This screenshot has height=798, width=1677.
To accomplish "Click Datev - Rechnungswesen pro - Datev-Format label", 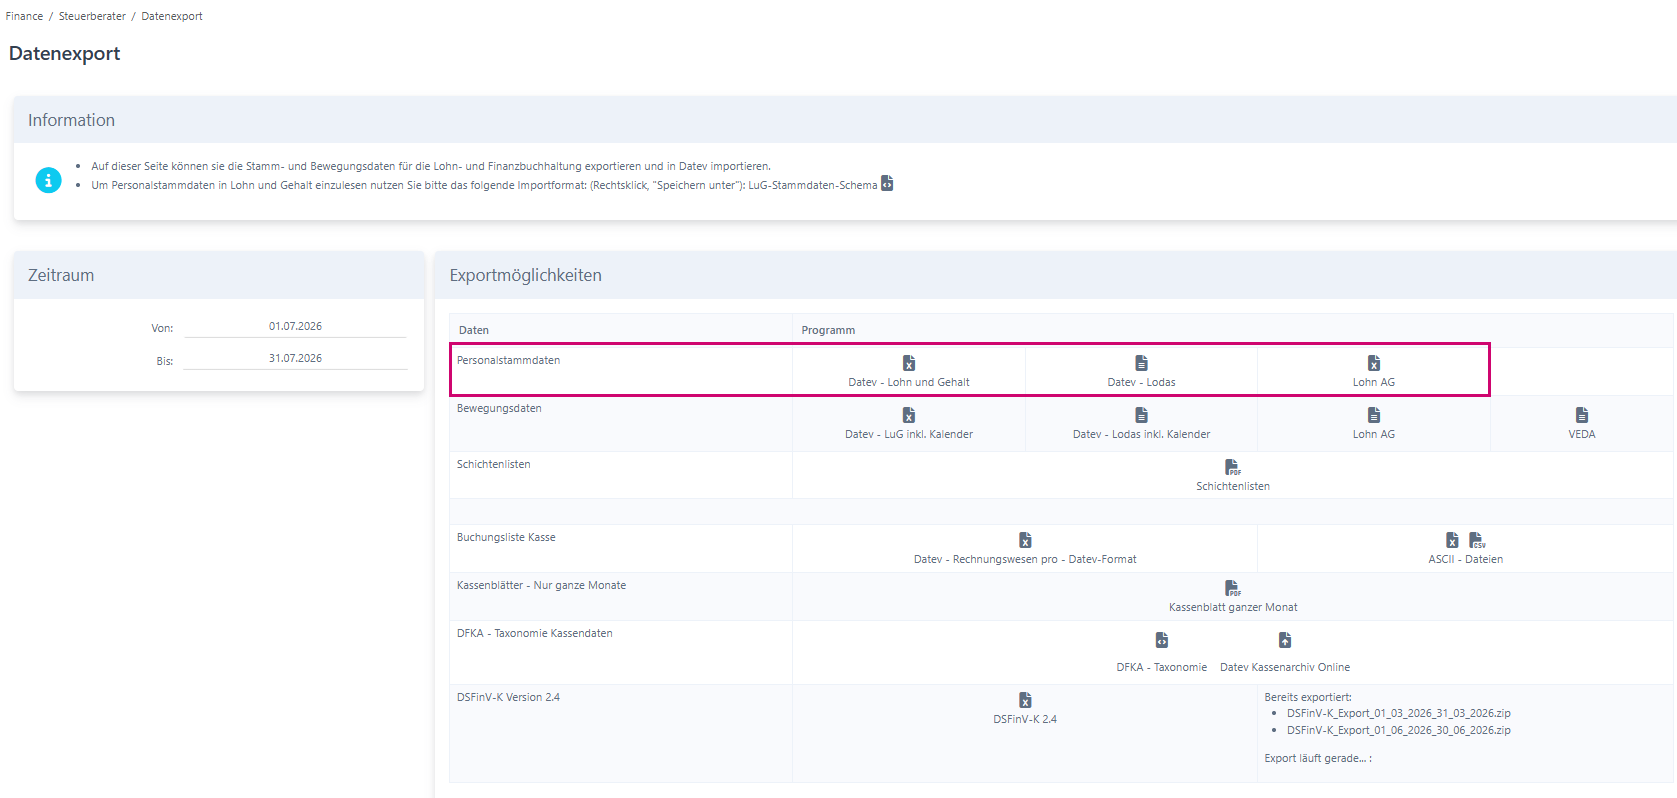I will point(1025,559).
